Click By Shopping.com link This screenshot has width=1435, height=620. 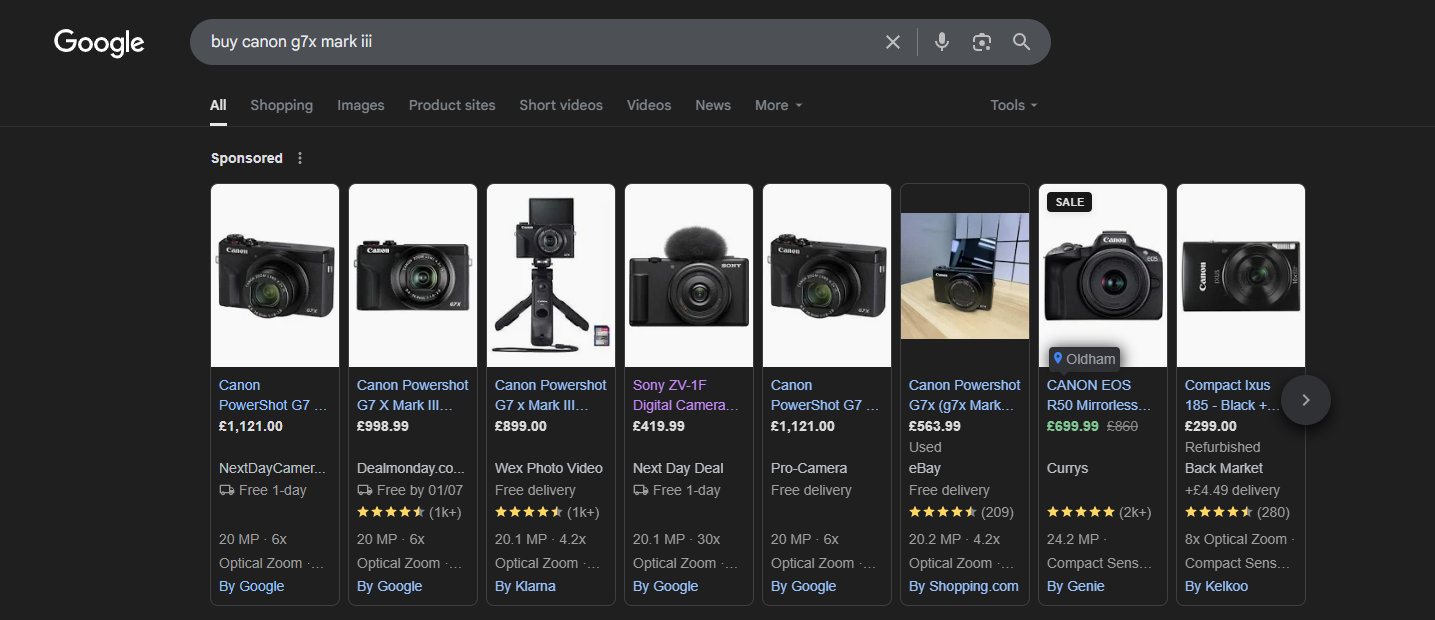[x=964, y=586]
